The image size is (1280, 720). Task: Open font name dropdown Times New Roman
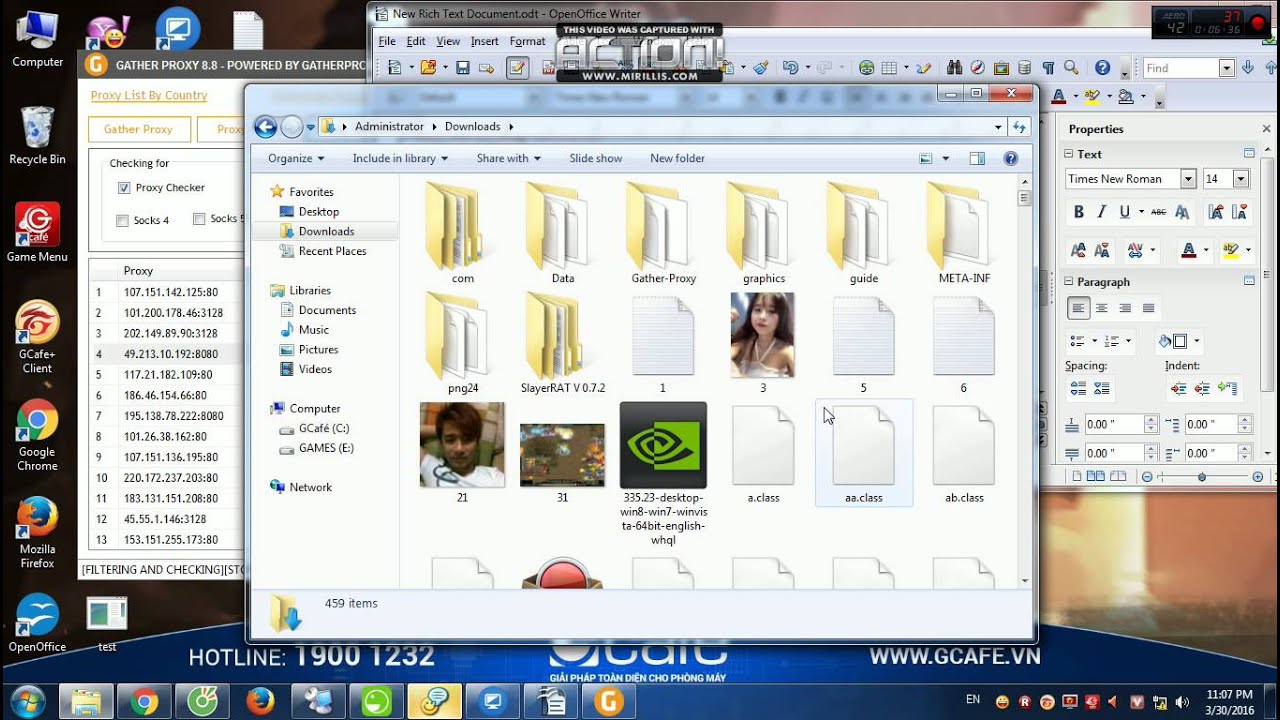1188,179
